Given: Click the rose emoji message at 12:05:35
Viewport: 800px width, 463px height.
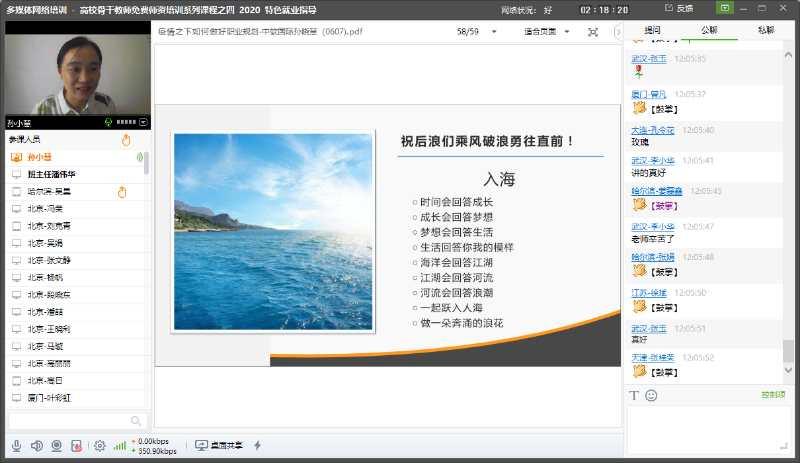Looking at the screenshot, I should (638, 72).
